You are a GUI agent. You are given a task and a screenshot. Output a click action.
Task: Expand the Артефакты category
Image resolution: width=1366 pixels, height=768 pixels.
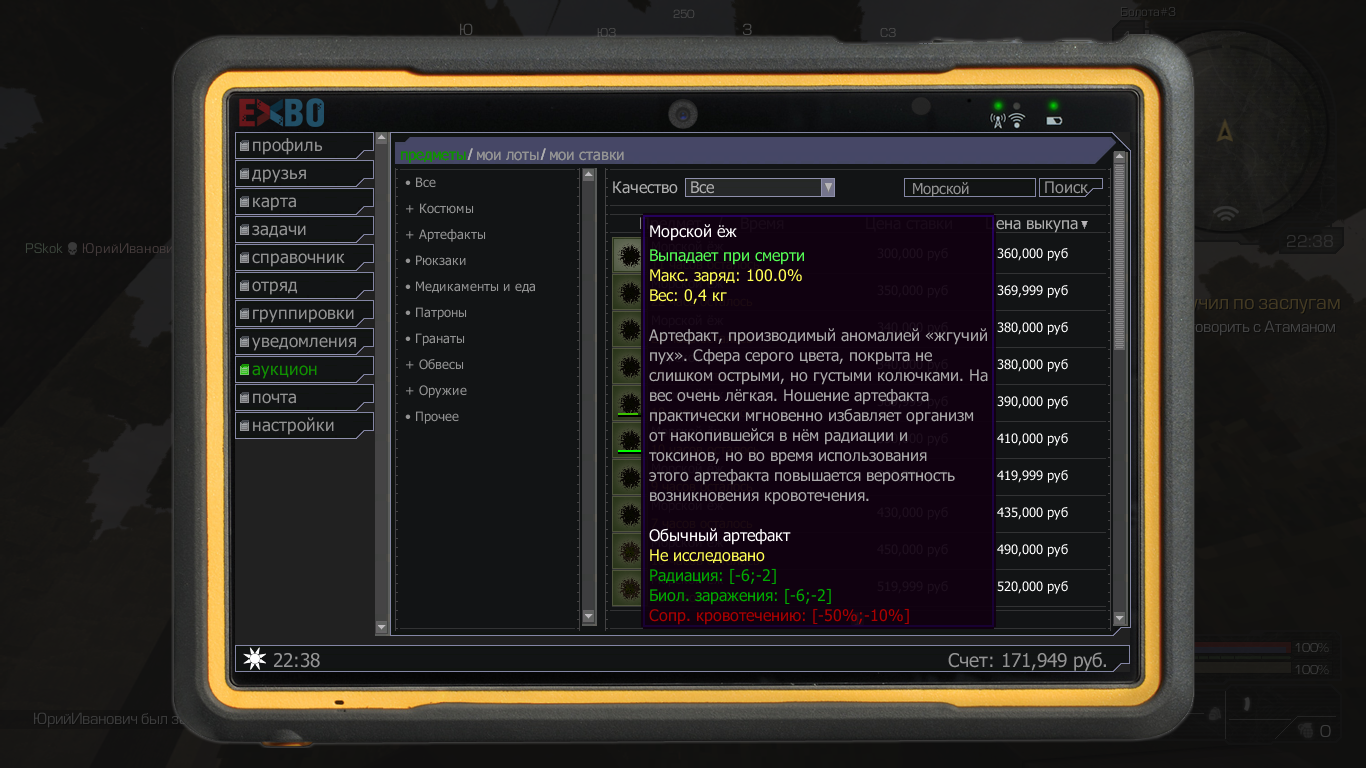[446, 235]
